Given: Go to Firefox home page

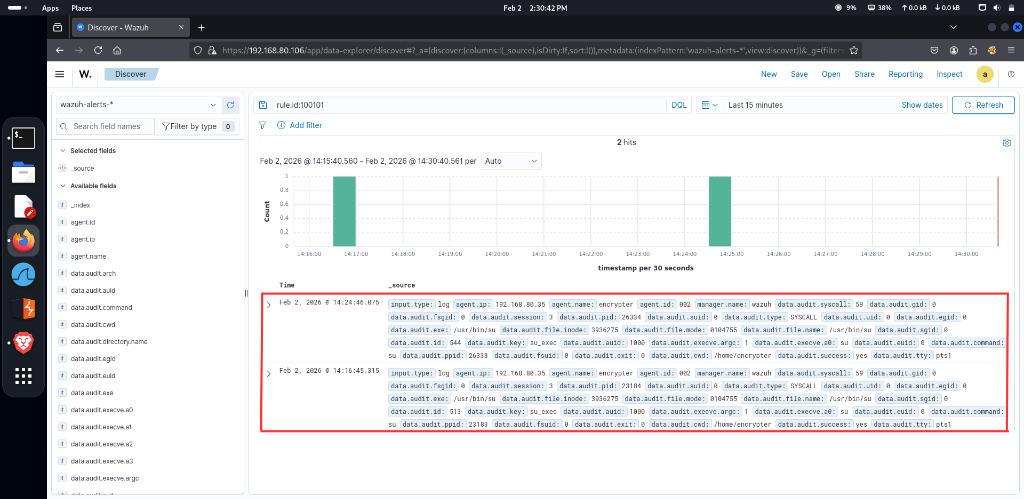Looking at the screenshot, I should [117, 50].
